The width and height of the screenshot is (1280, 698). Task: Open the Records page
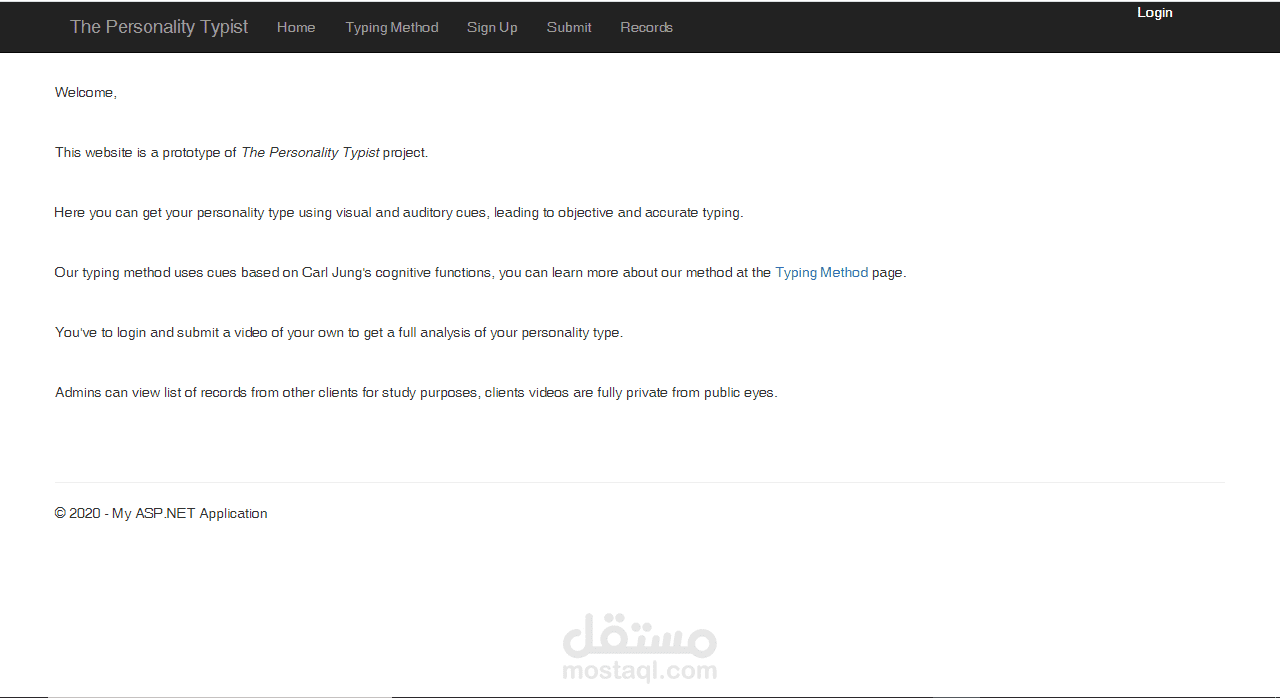(646, 27)
